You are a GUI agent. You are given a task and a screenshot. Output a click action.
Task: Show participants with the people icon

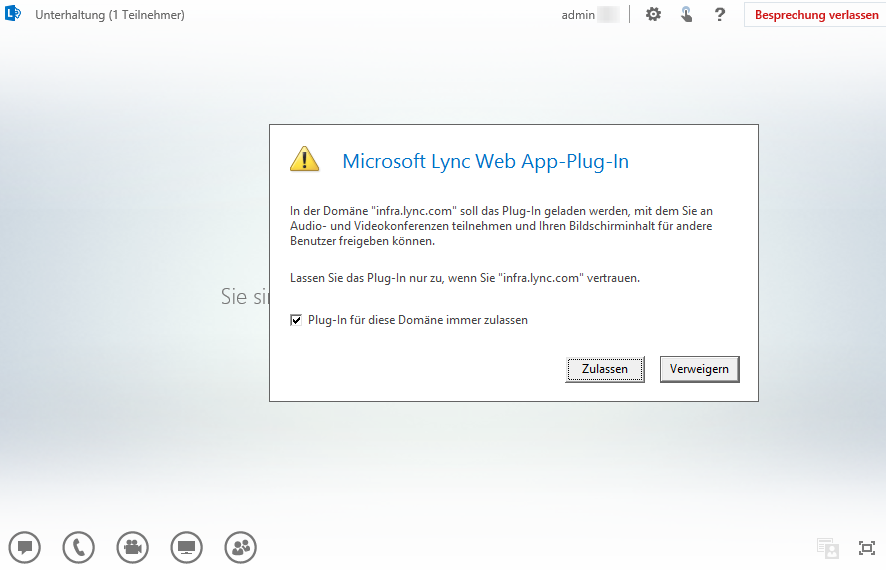coord(241,547)
